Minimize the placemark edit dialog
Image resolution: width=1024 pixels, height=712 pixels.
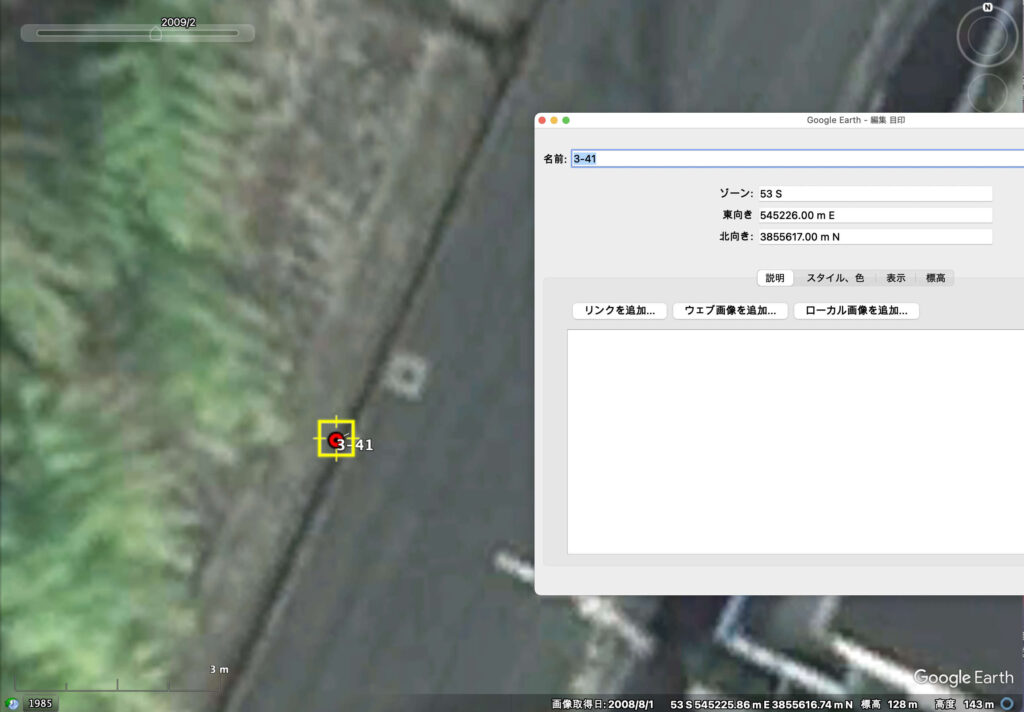(x=554, y=120)
